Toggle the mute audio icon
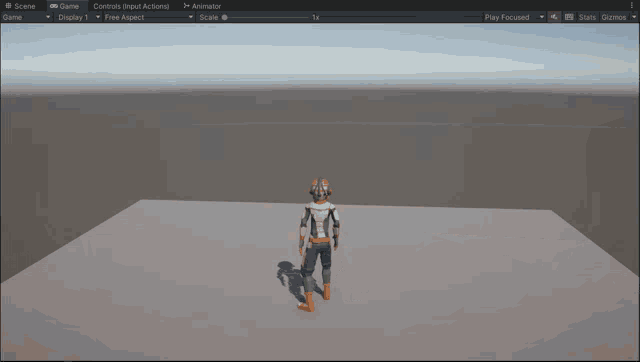 554,17
